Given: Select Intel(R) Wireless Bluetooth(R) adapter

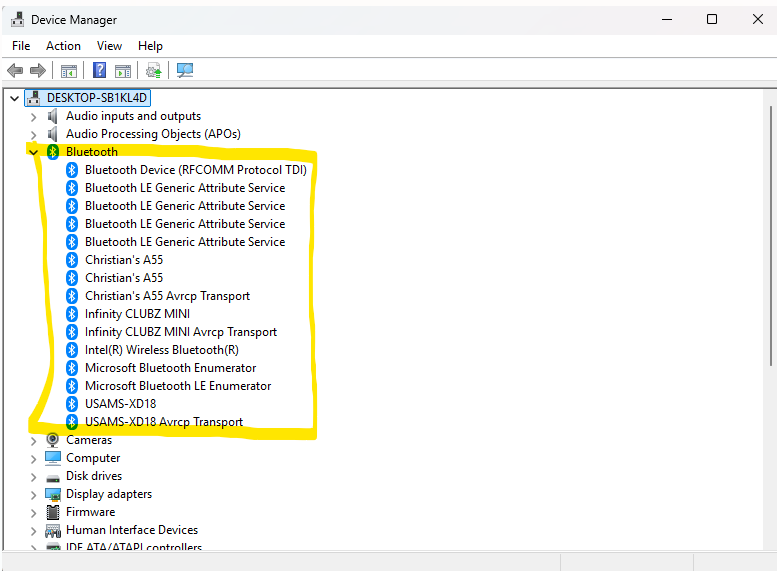Looking at the screenshot, I should [162, 350].
